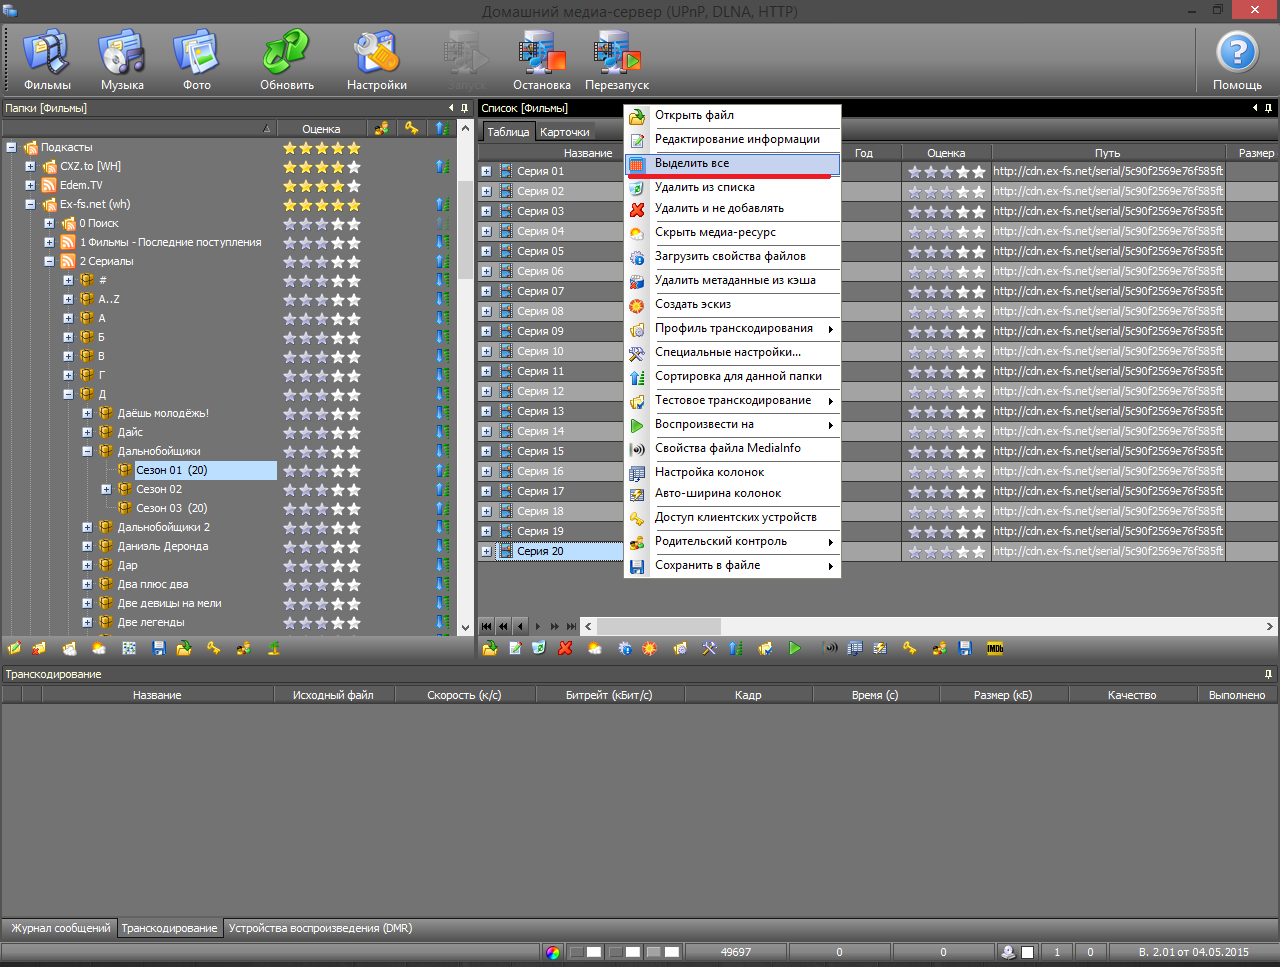The width and height of the screenshot is (1280, 967).
Task: Open the Фильмы (Movies) section in the toolbar
Action: [46, 60]
